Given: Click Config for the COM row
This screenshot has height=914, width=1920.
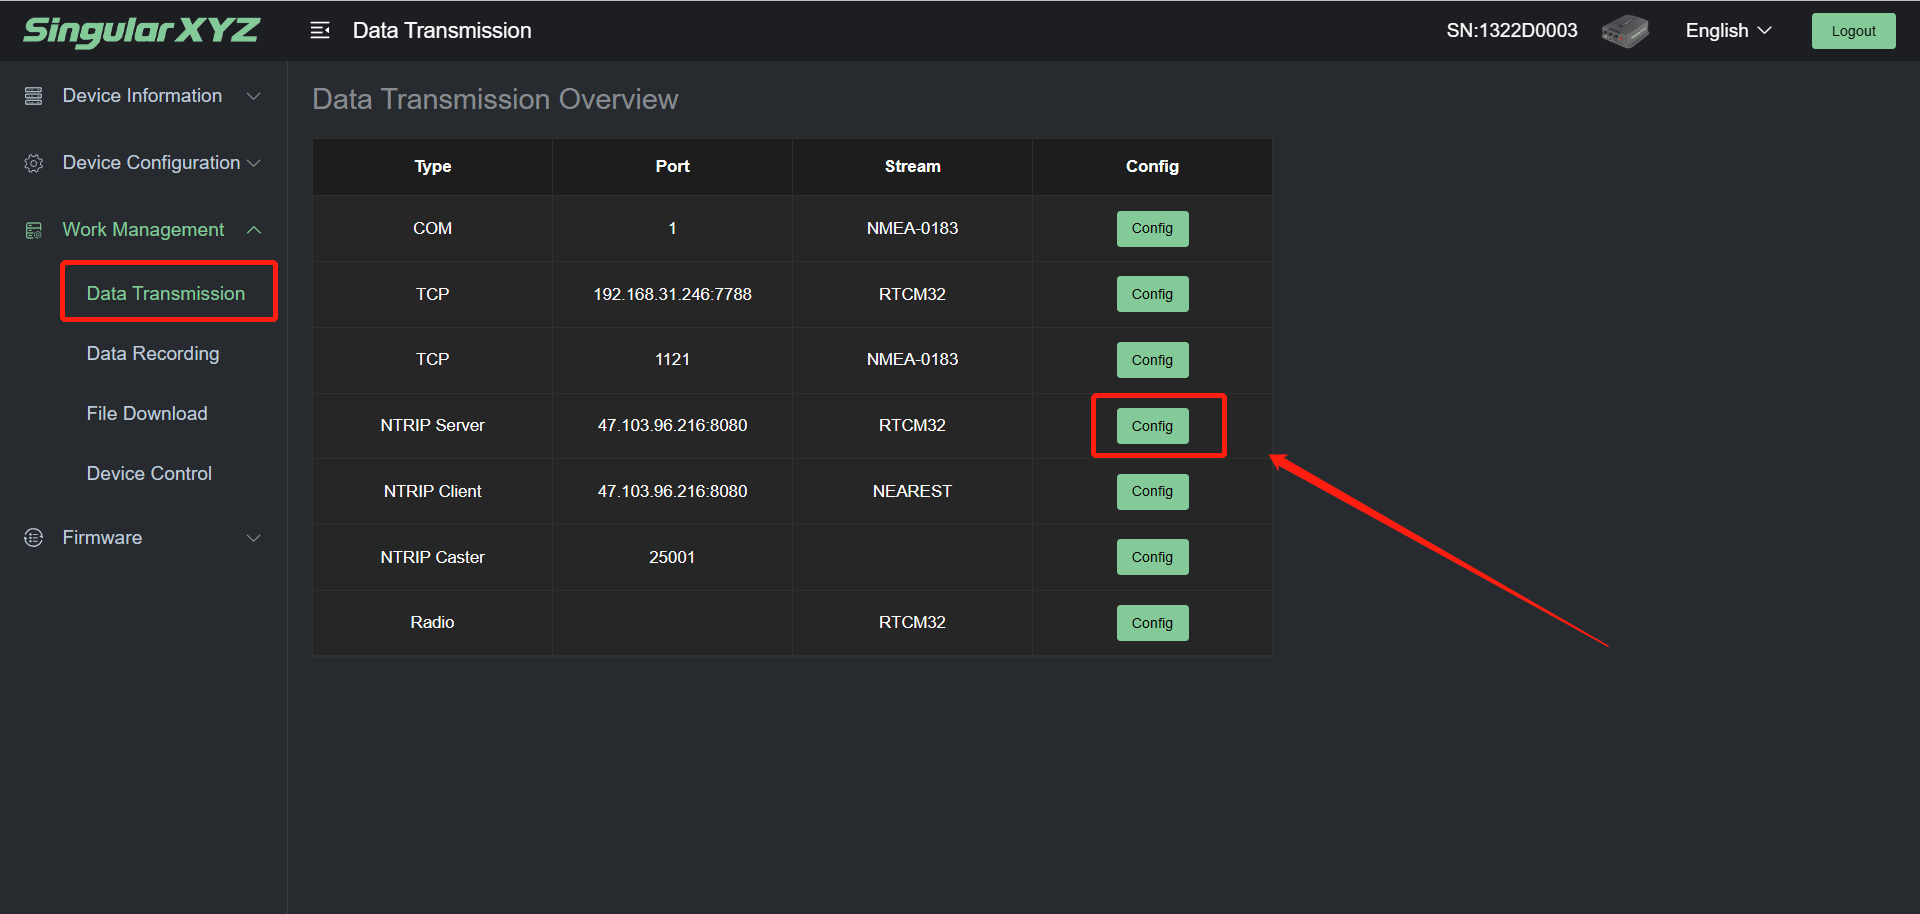Looking at the screenshot, I should 1152,229.
